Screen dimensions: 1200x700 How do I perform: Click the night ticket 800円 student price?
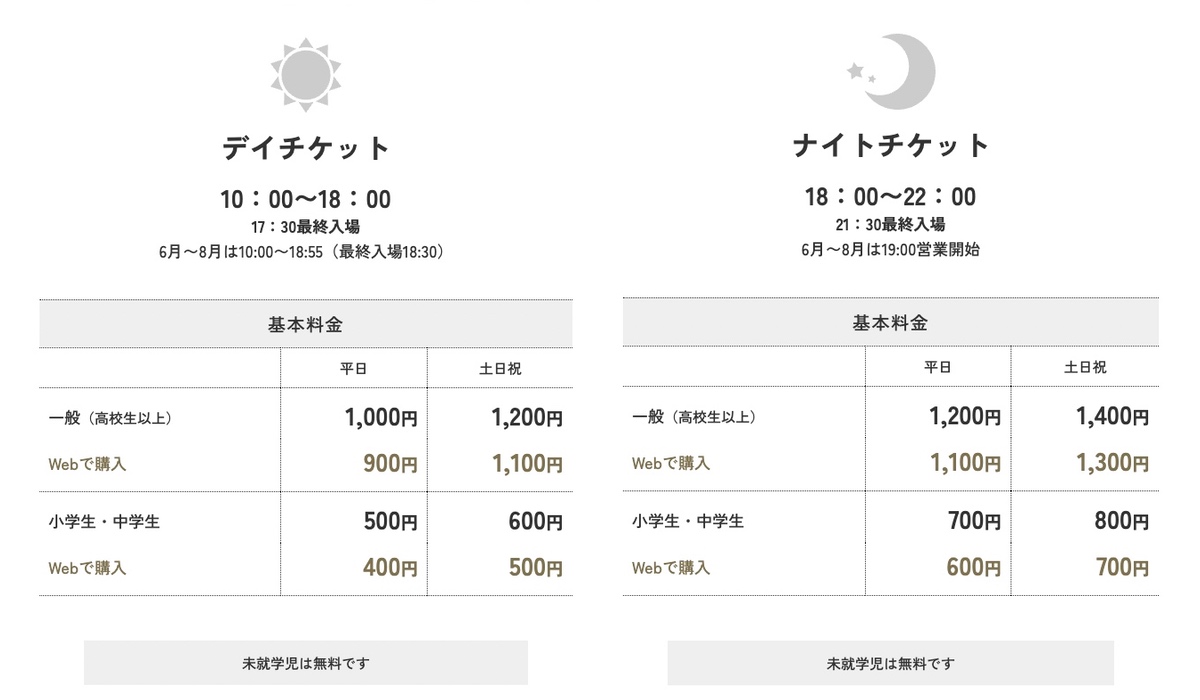1120,521
